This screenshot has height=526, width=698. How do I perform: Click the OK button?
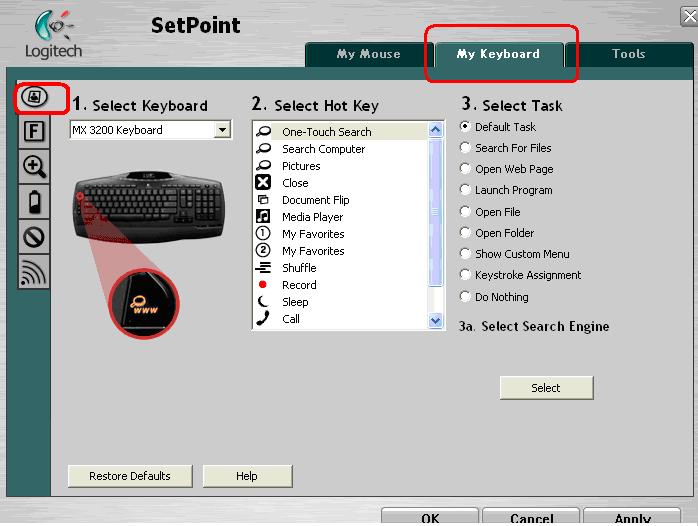pos(430,517)
